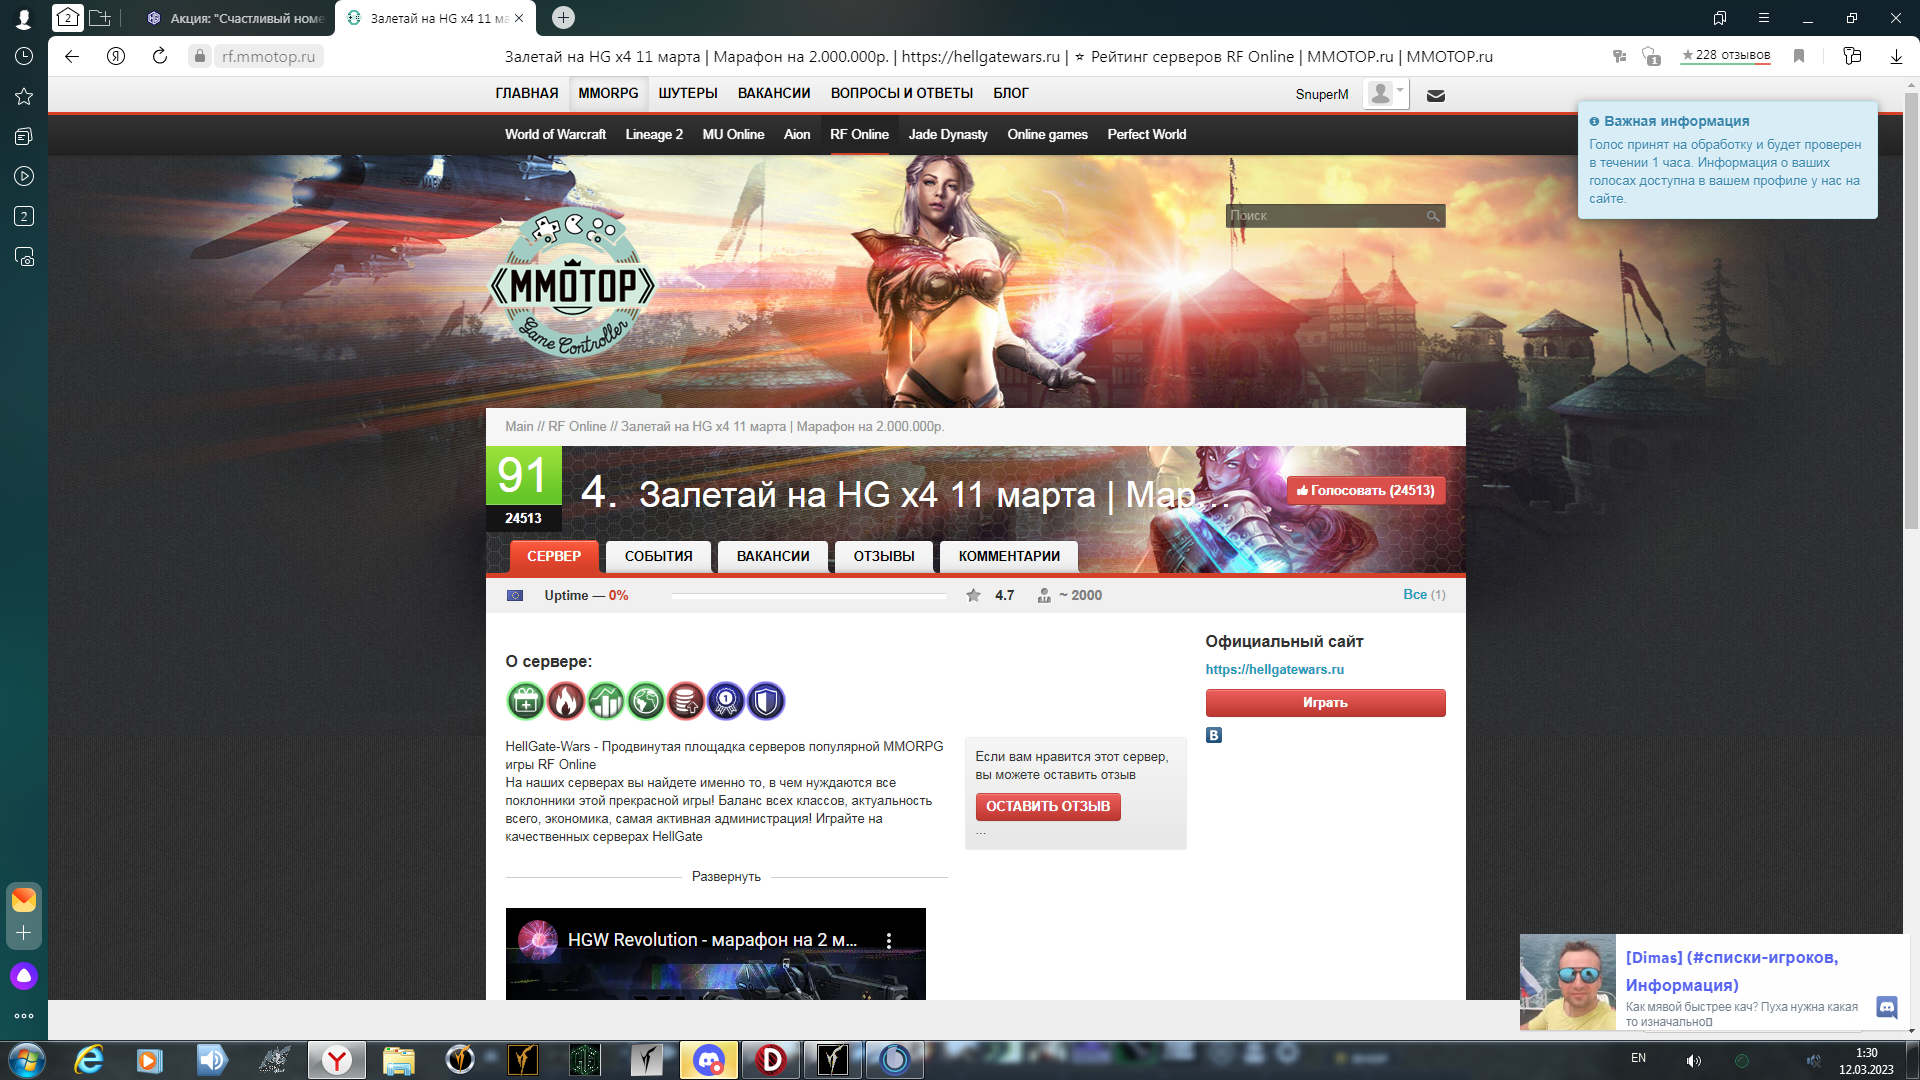
Task: Open the bookmarks star in sidebar
Action: point(24,97)
